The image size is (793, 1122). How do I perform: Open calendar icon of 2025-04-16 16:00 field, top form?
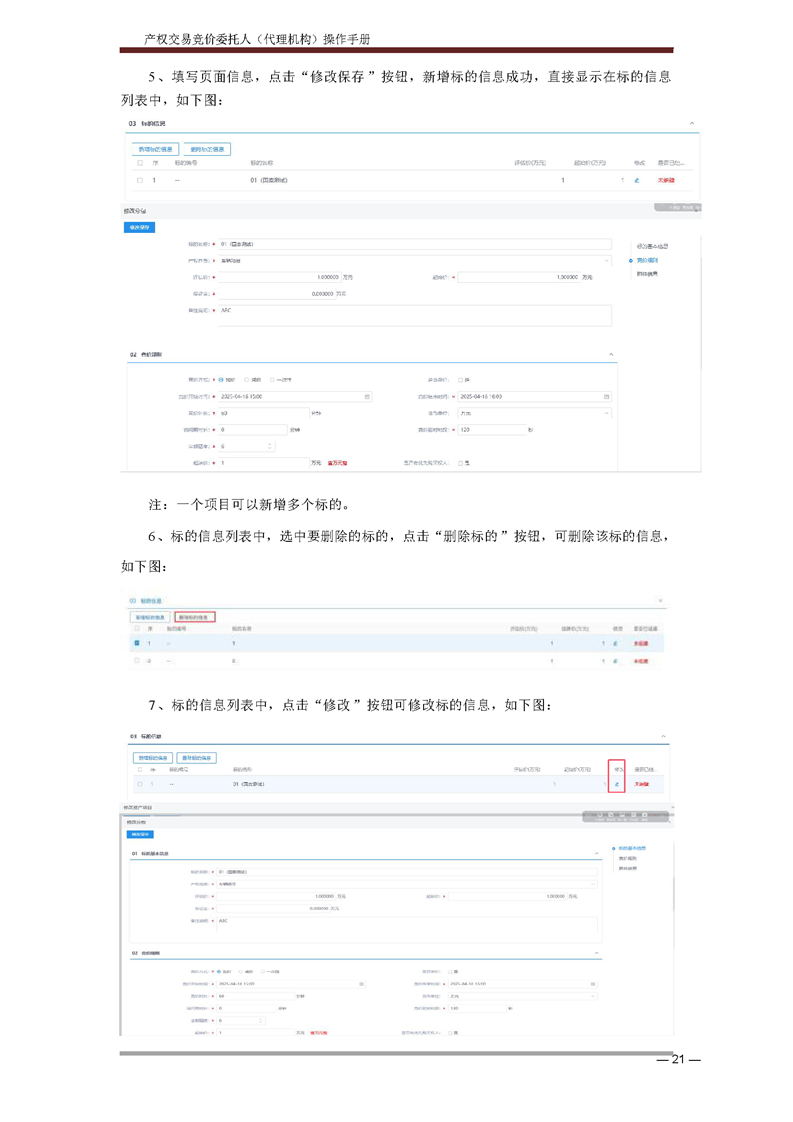click(606, 397)
